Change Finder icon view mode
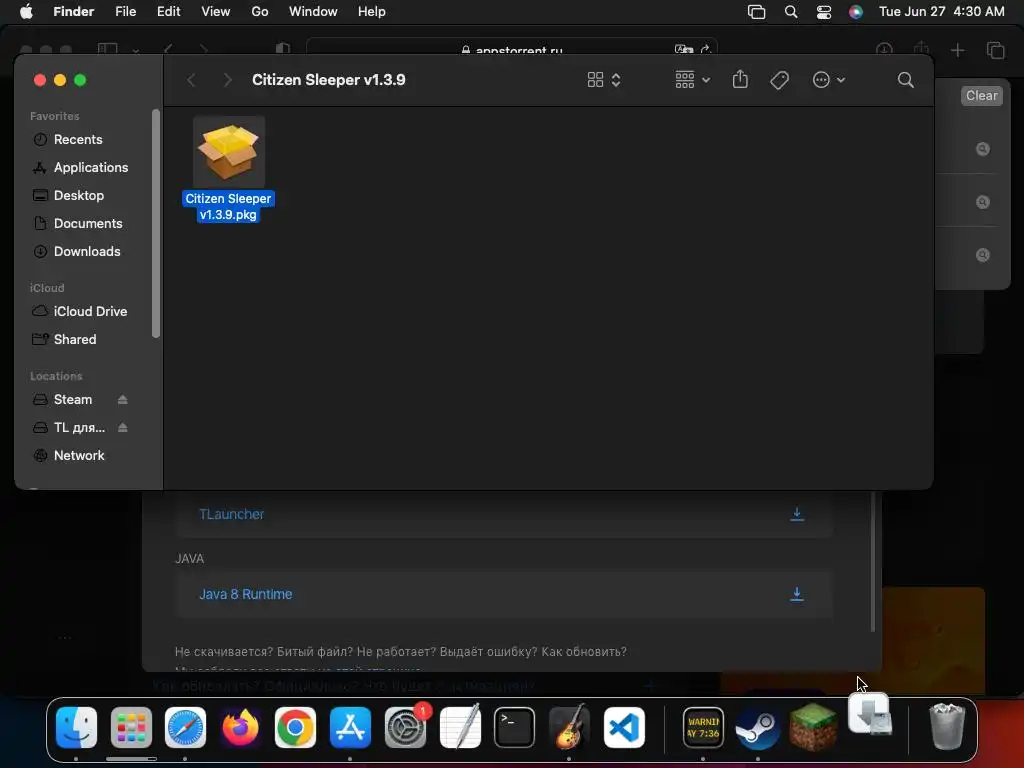Image resolution: width=1024 pixels, height=768 pixels. (x=603, y=80)
